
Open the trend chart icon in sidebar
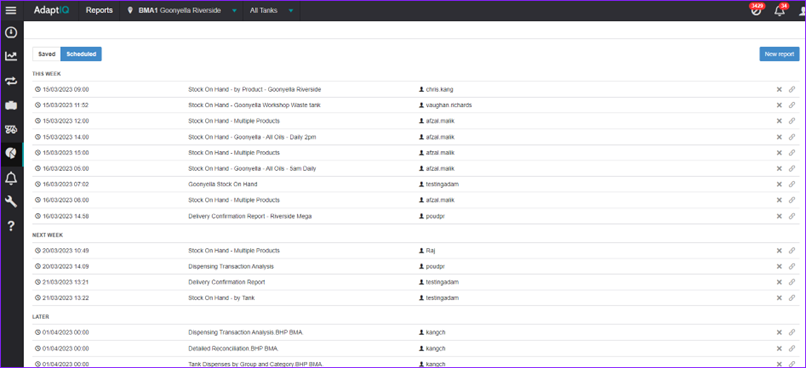pyautogui.click(x=11, y=57)
